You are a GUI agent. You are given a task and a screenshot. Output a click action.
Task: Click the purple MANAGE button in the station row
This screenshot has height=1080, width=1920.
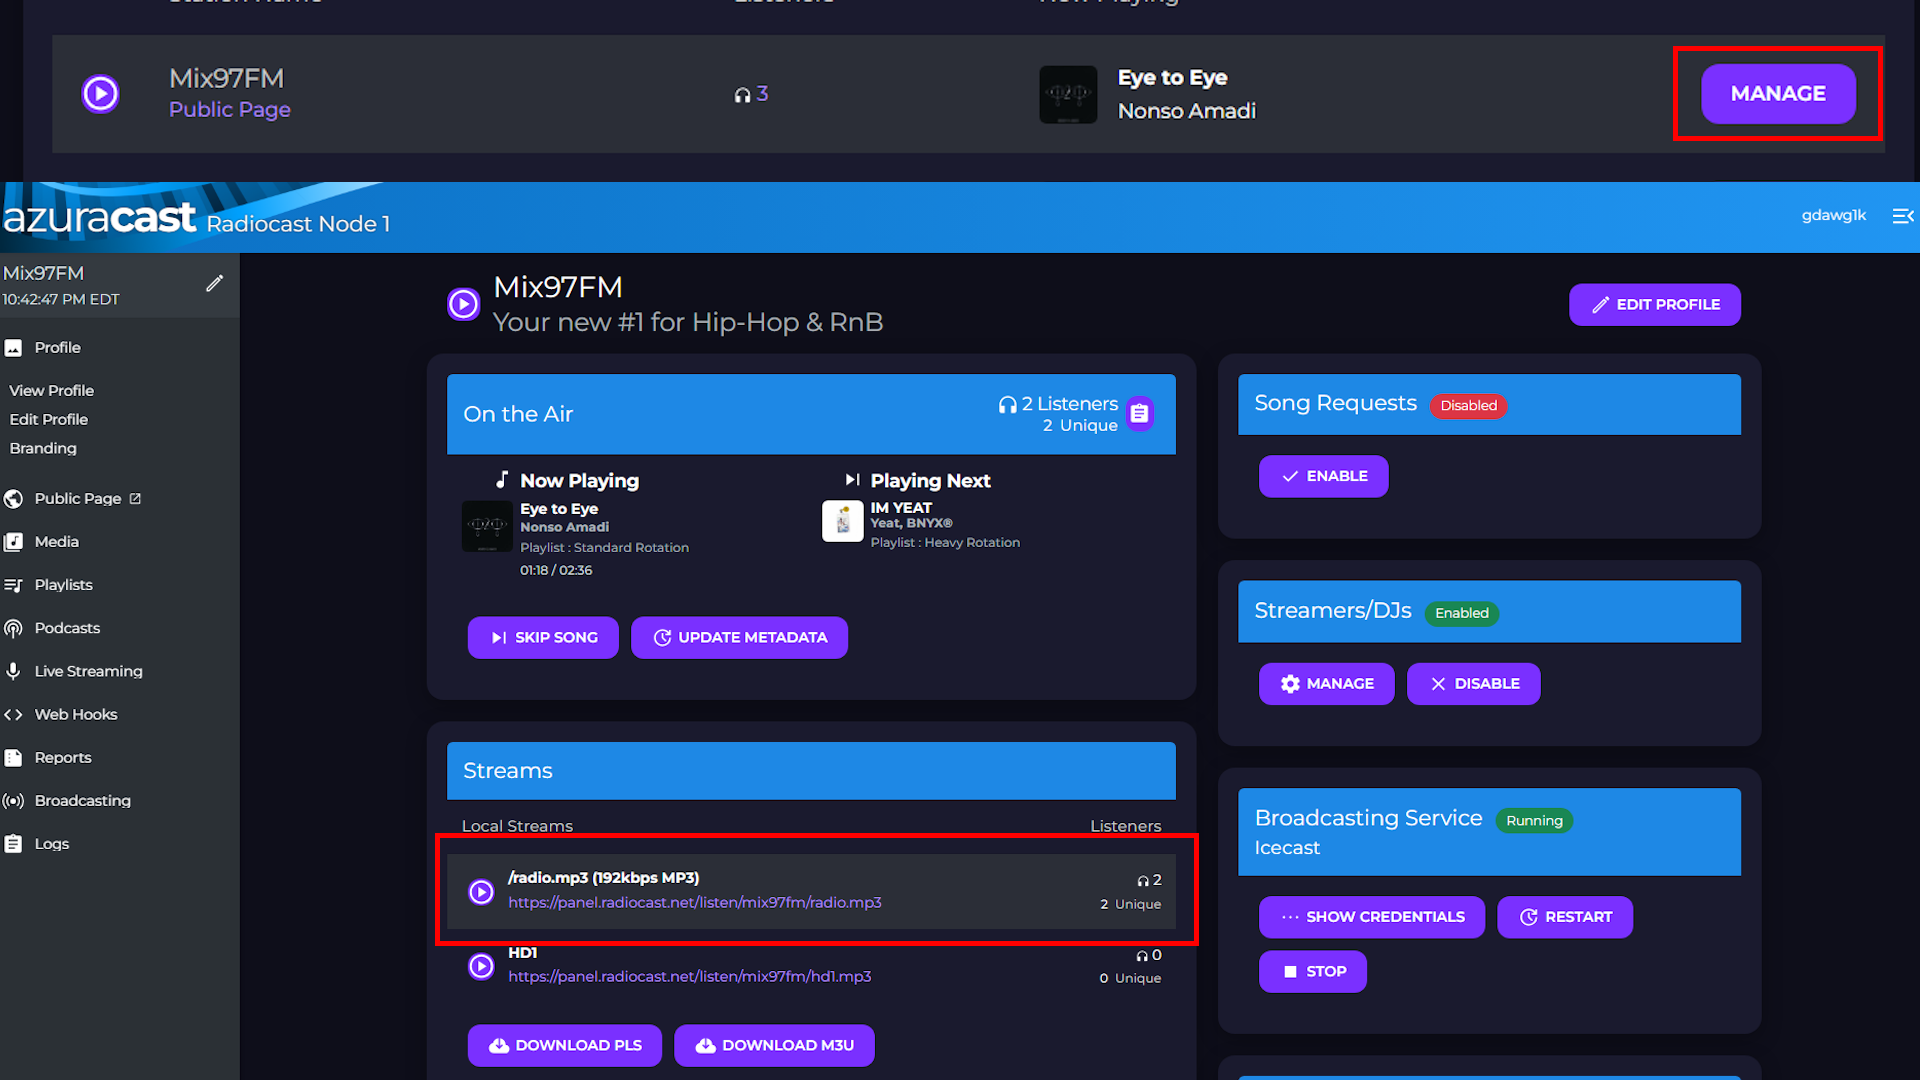pyautogui.click(x=1778, y=94)
